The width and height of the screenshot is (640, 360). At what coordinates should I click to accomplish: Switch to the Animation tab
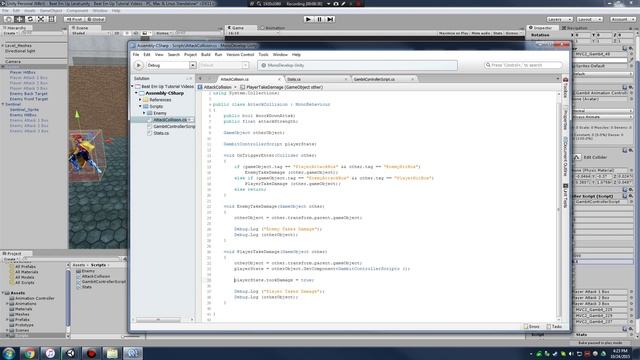pyautogui.click(x=273, y=28)
